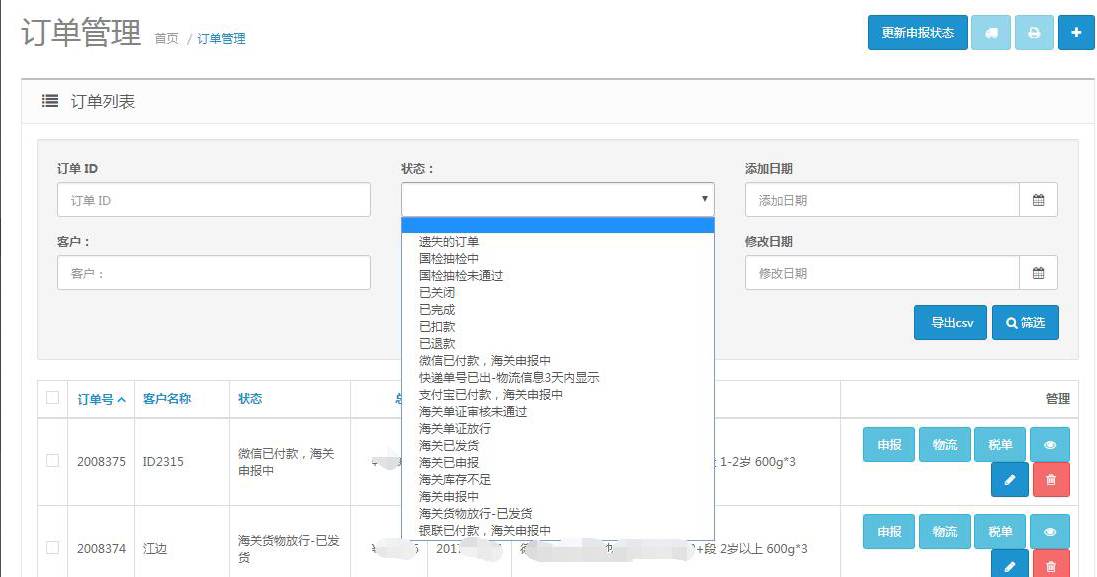The image size is (1097, 577).
Task: Focus the 添加日期 input field
Action: pos(882,200)
